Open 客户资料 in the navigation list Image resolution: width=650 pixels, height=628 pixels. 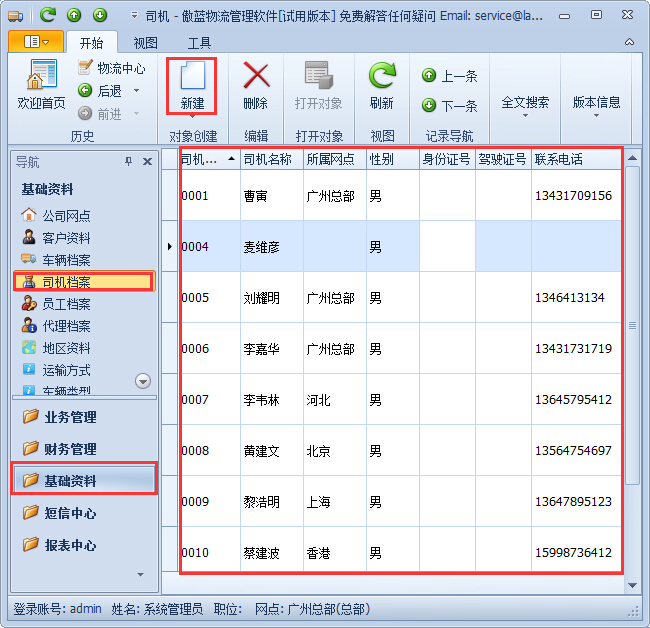[66, 238]
